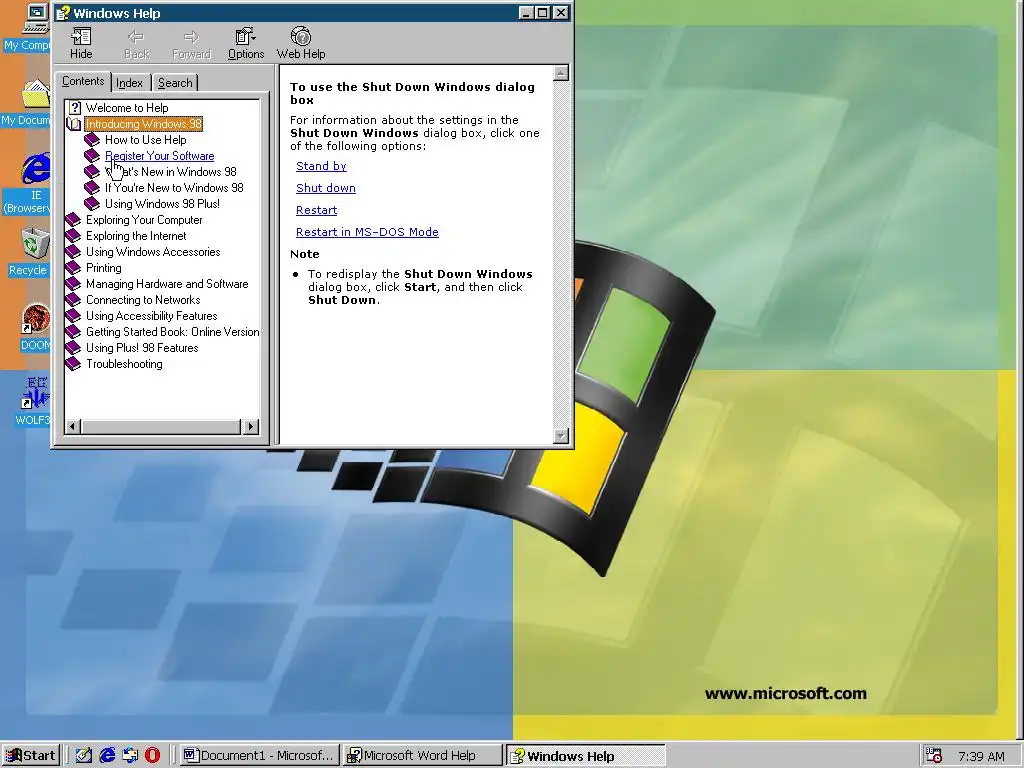The image size is (1024, 768).
Task: Click the 7:39 AM system clock
Action: [x=982, y=756]
